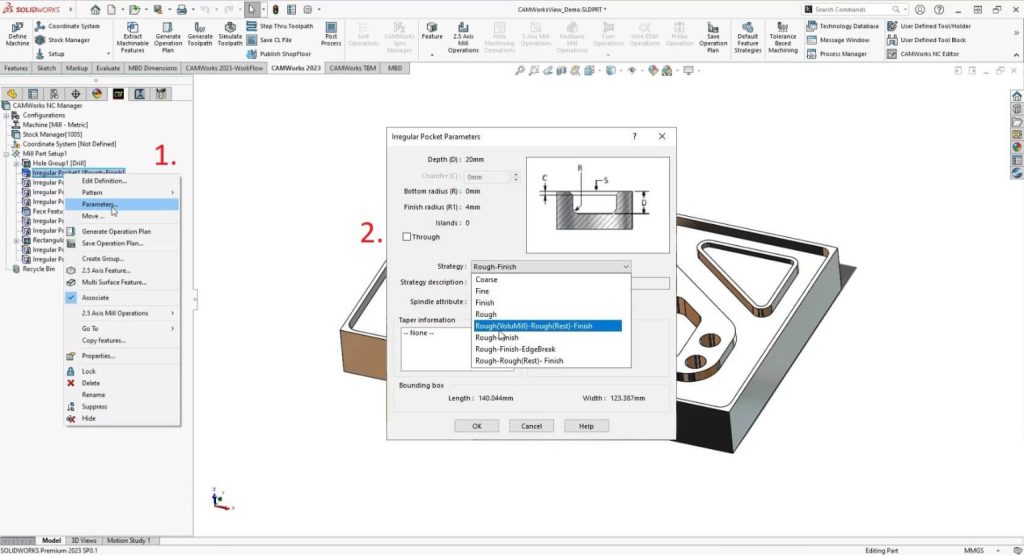This screenshot has height=555, width=1024.
Task: Open the Strategy dropdown
Action: click(551, 266)
